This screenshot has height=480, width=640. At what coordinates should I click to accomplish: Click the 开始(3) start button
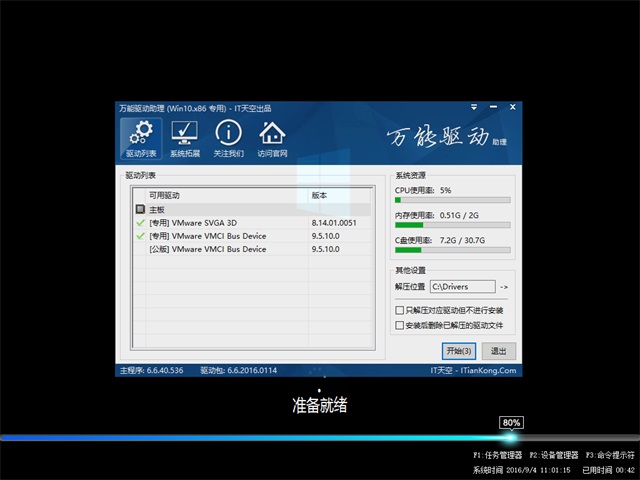click(458, 351)
